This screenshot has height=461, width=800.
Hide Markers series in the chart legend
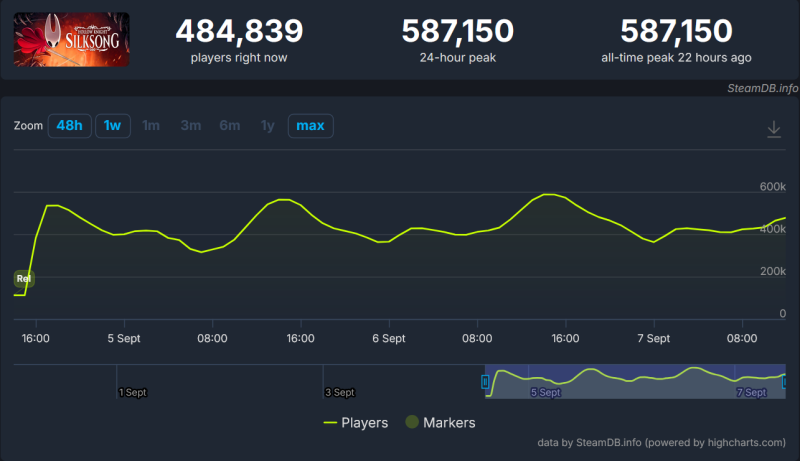(440, 423)
